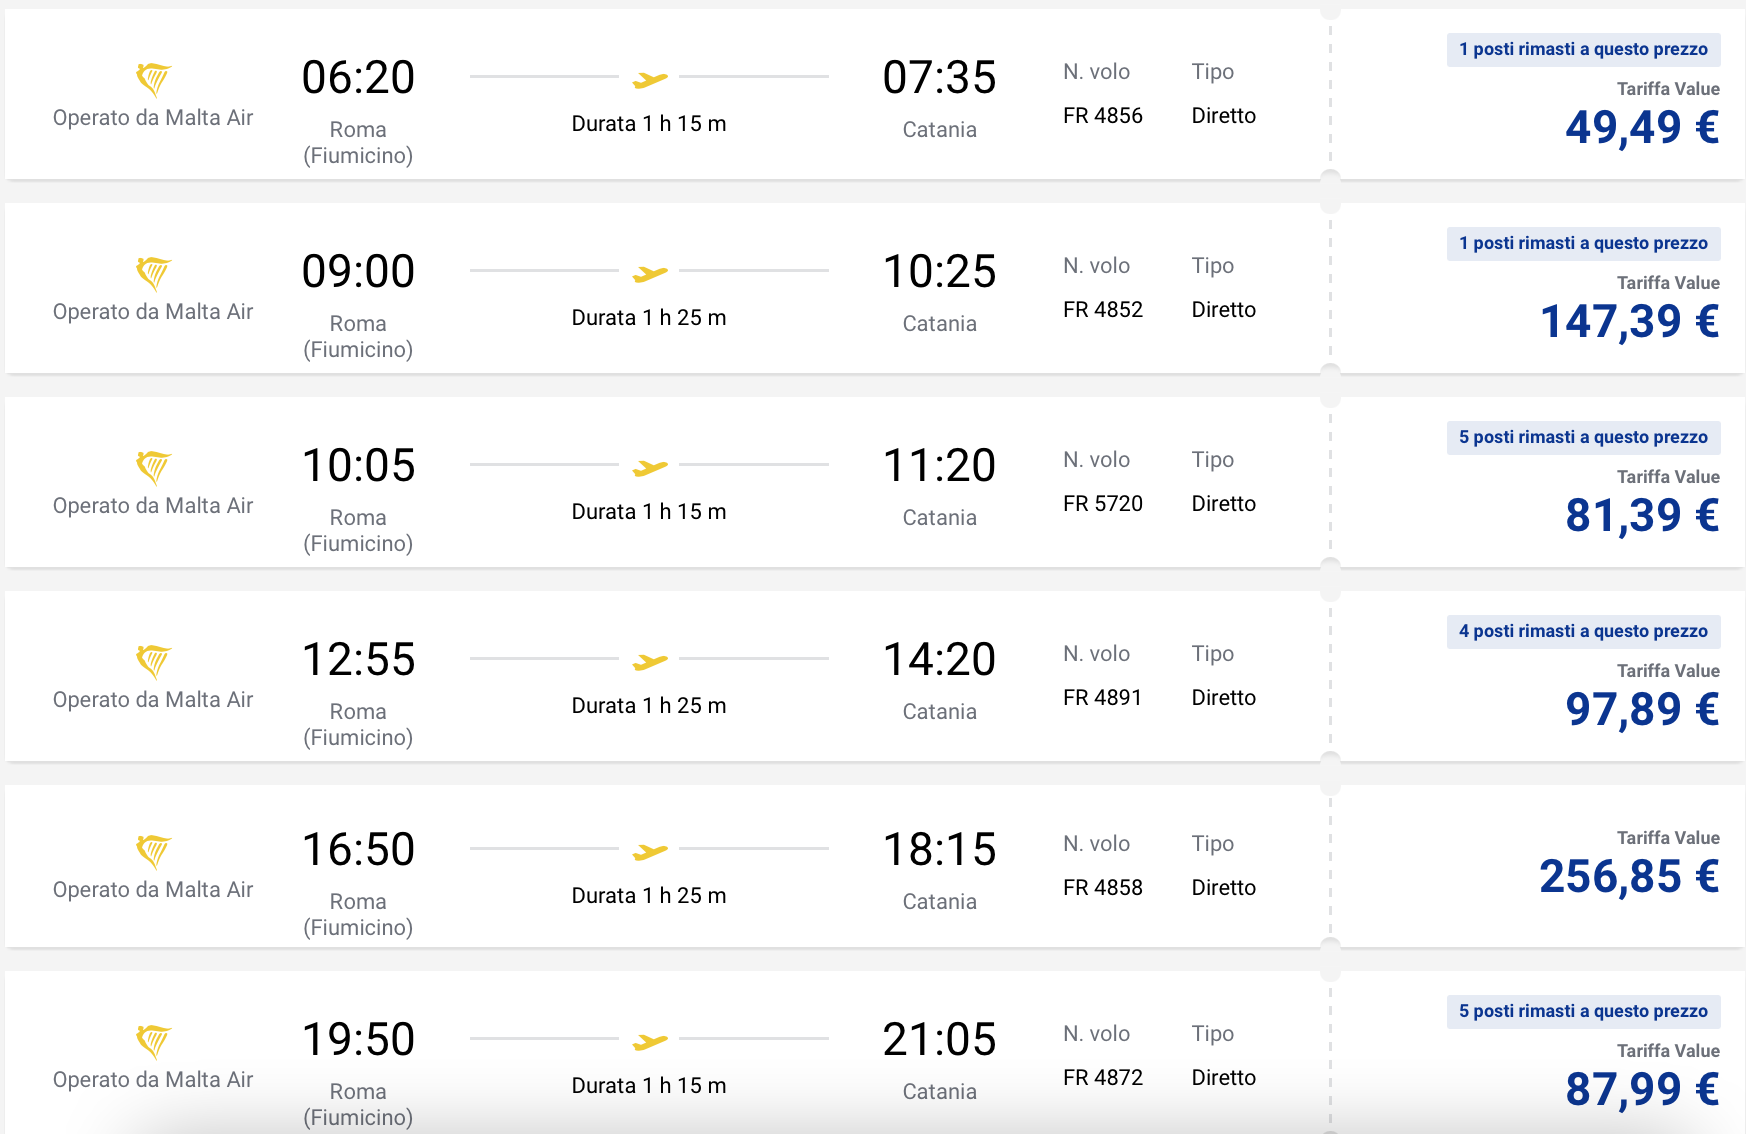Click the airline logo on the 10:05 flight

[153, 466]
